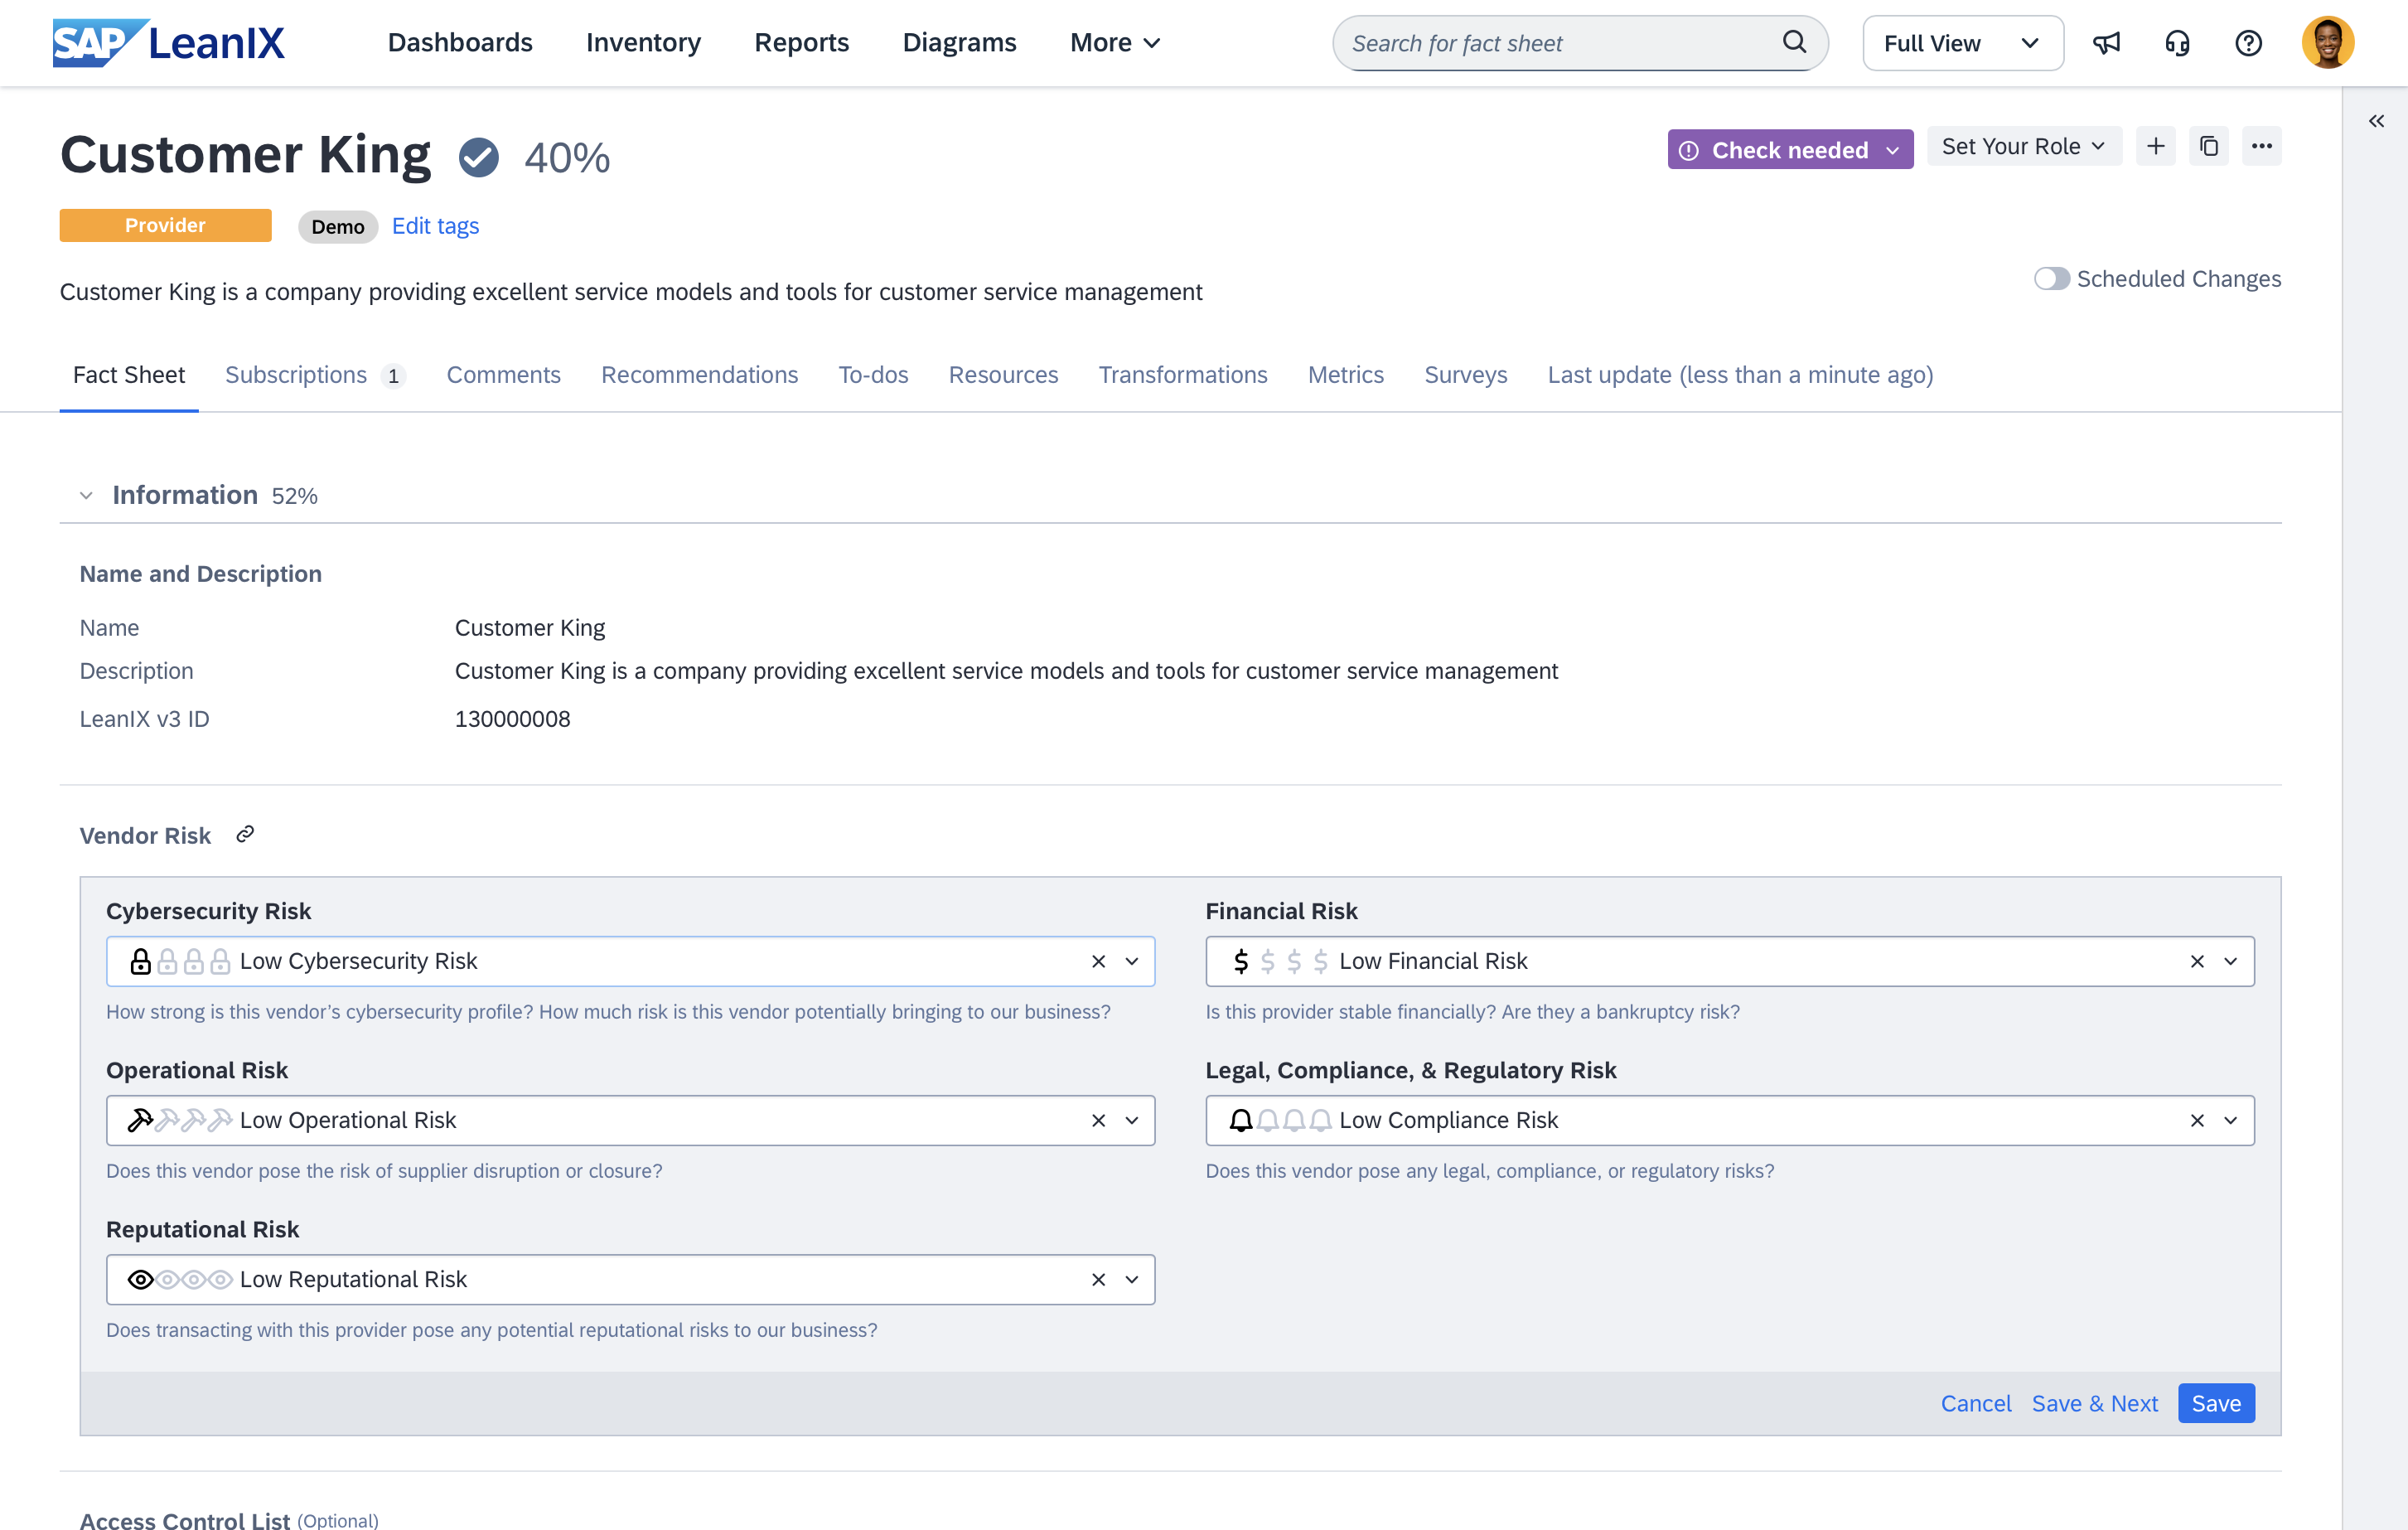
Task: Click the SAP LeanIX logo
Action: tap(168, 43)
